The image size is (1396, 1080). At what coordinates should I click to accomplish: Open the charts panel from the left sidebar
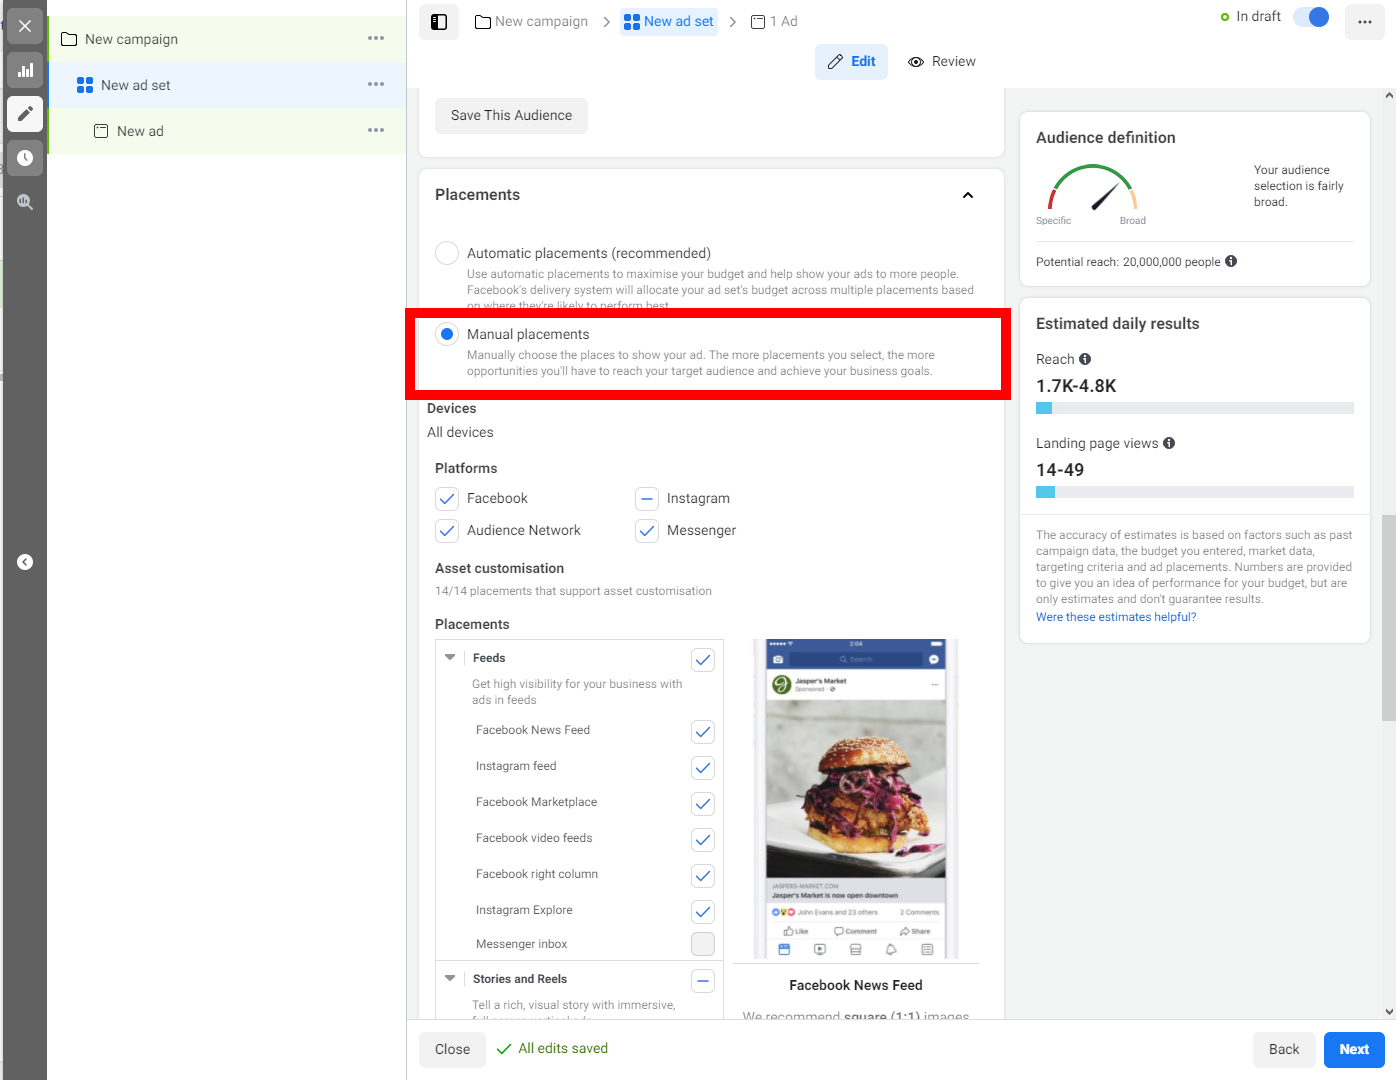coord(25,70)
